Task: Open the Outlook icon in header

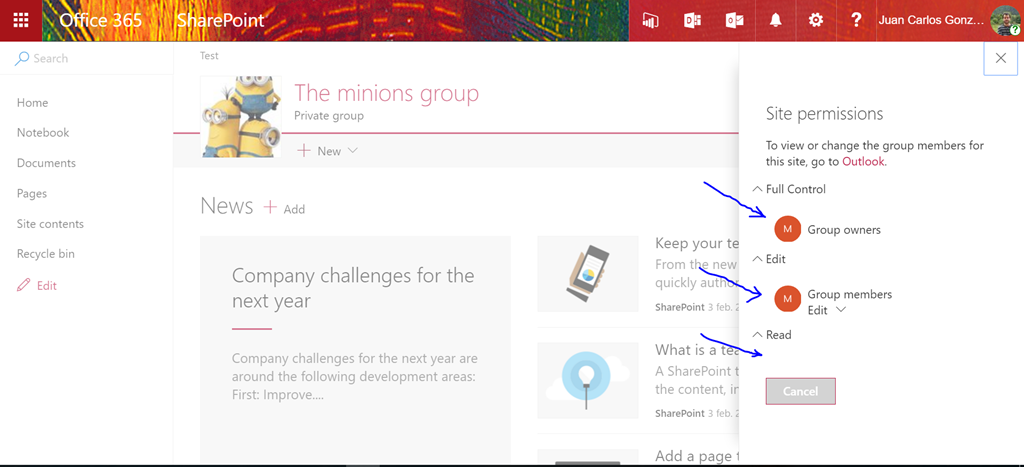Action: pos(734,20)
